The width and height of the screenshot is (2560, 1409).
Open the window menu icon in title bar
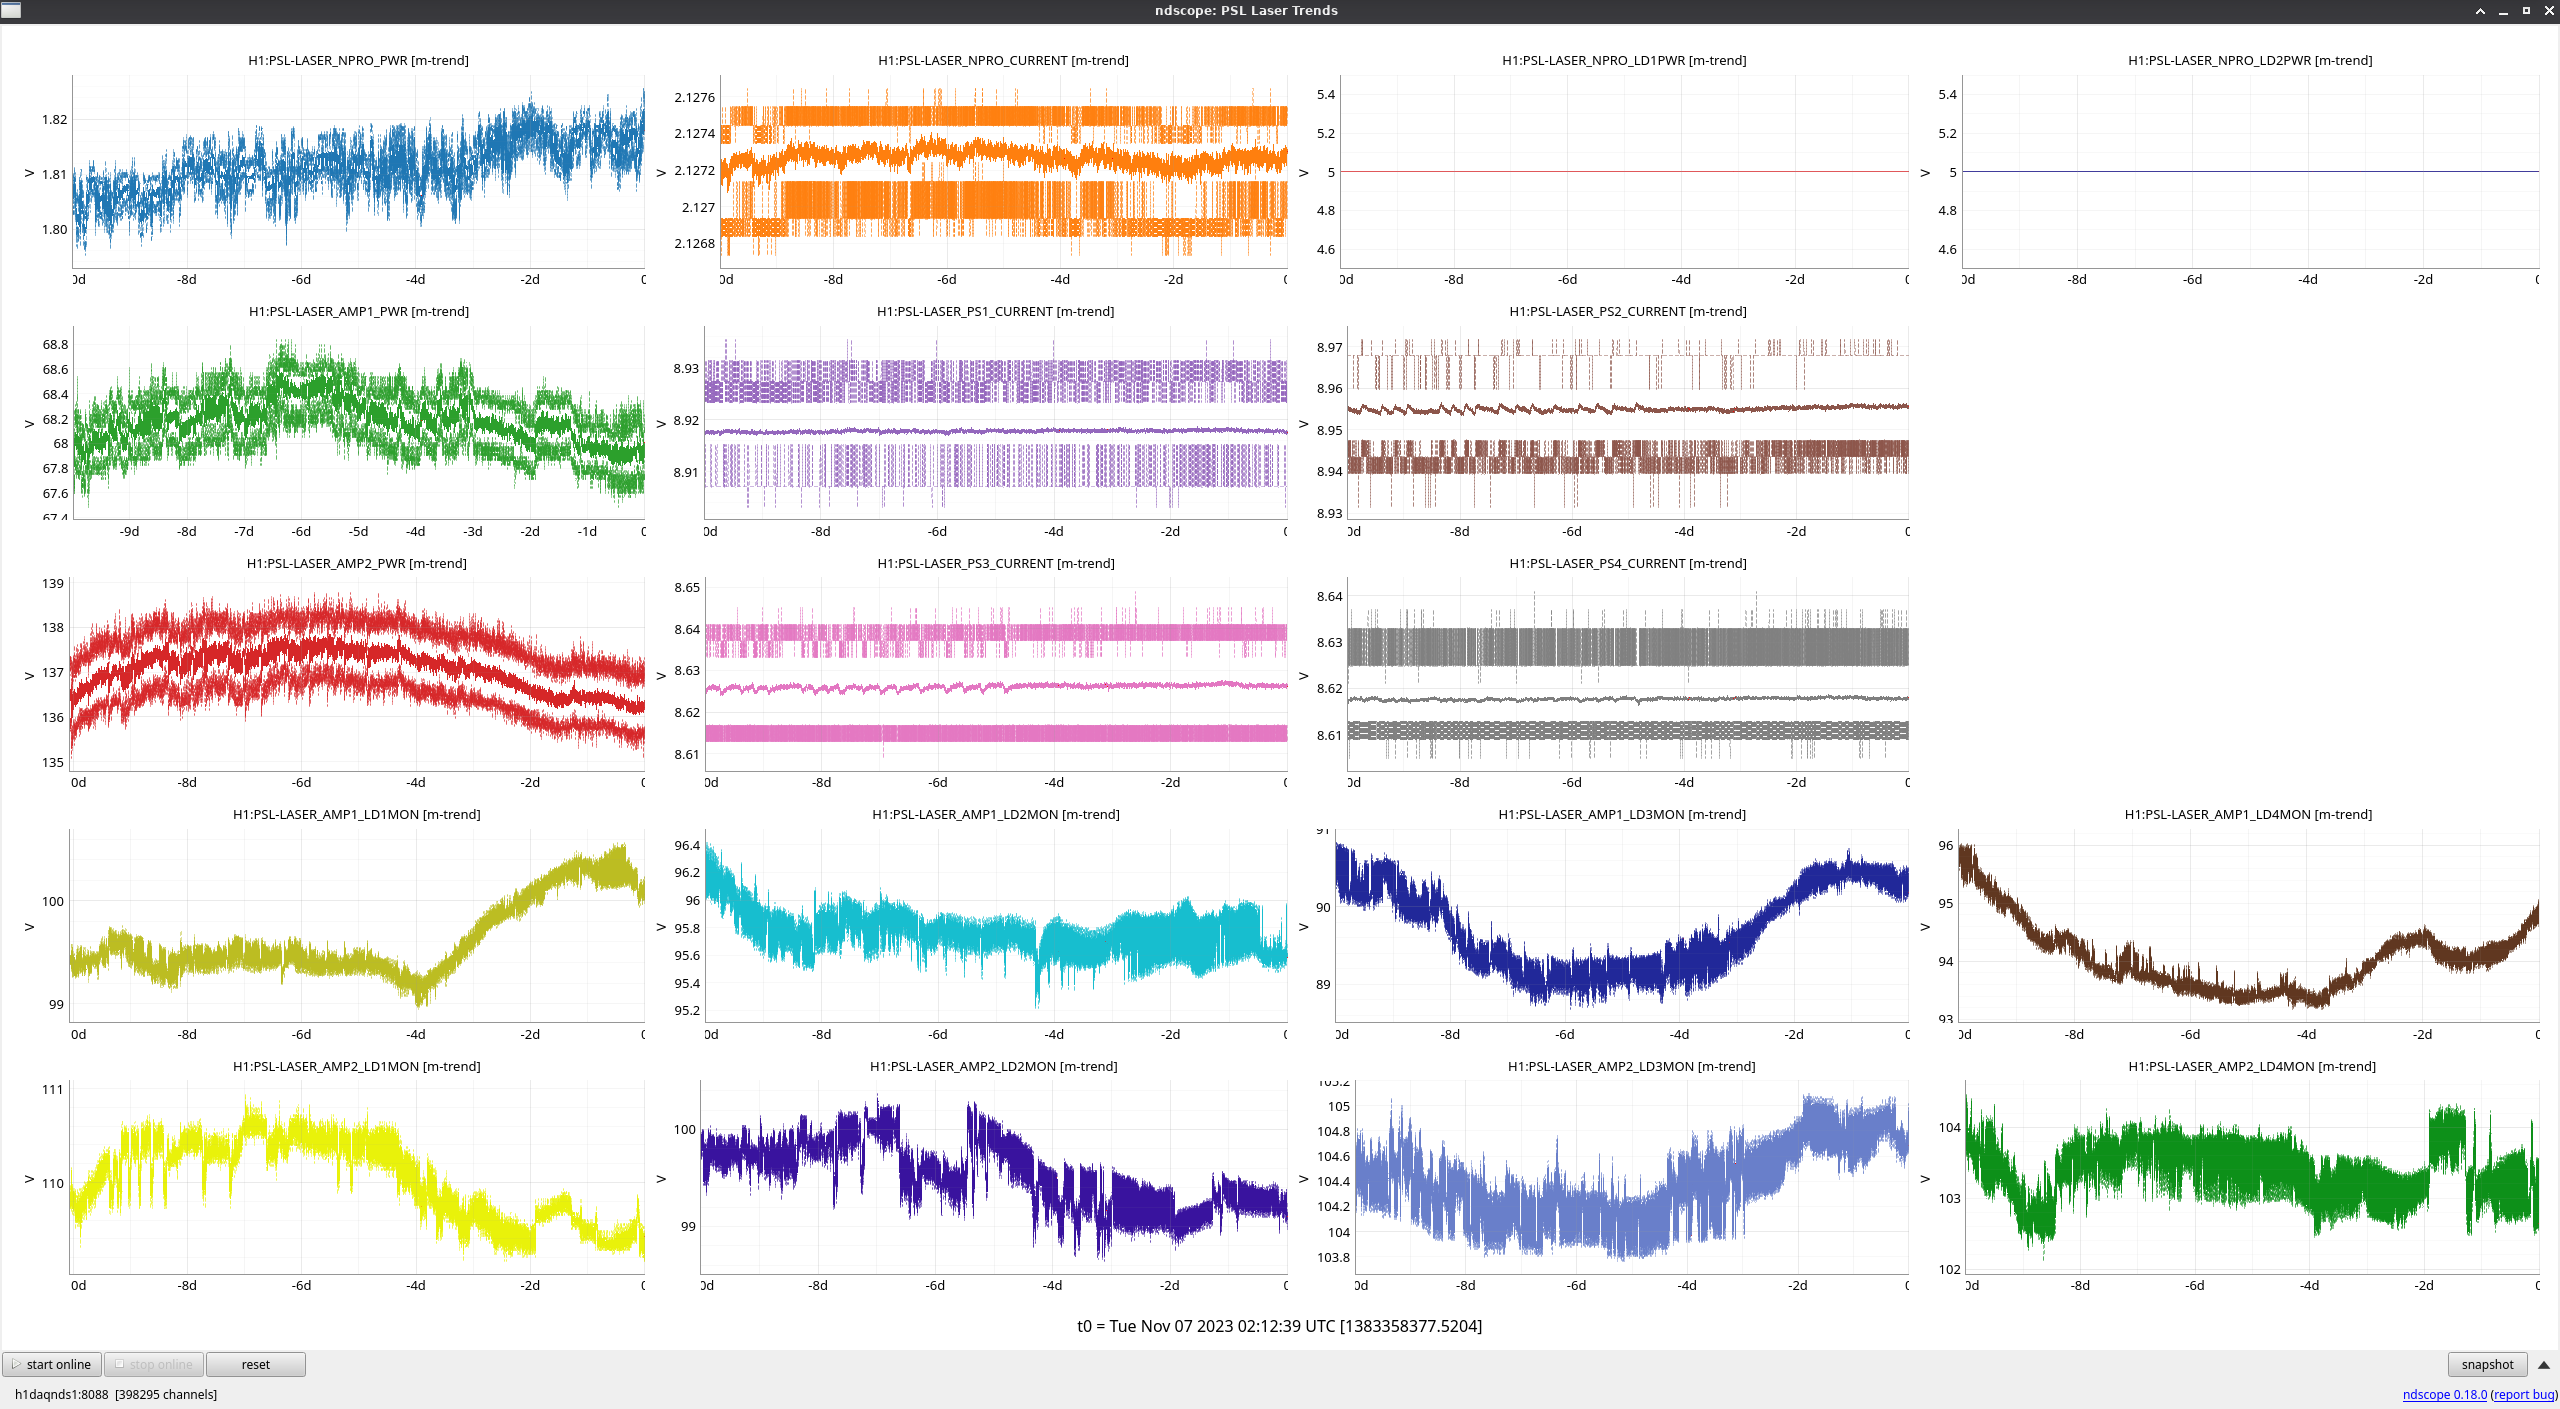10,10
